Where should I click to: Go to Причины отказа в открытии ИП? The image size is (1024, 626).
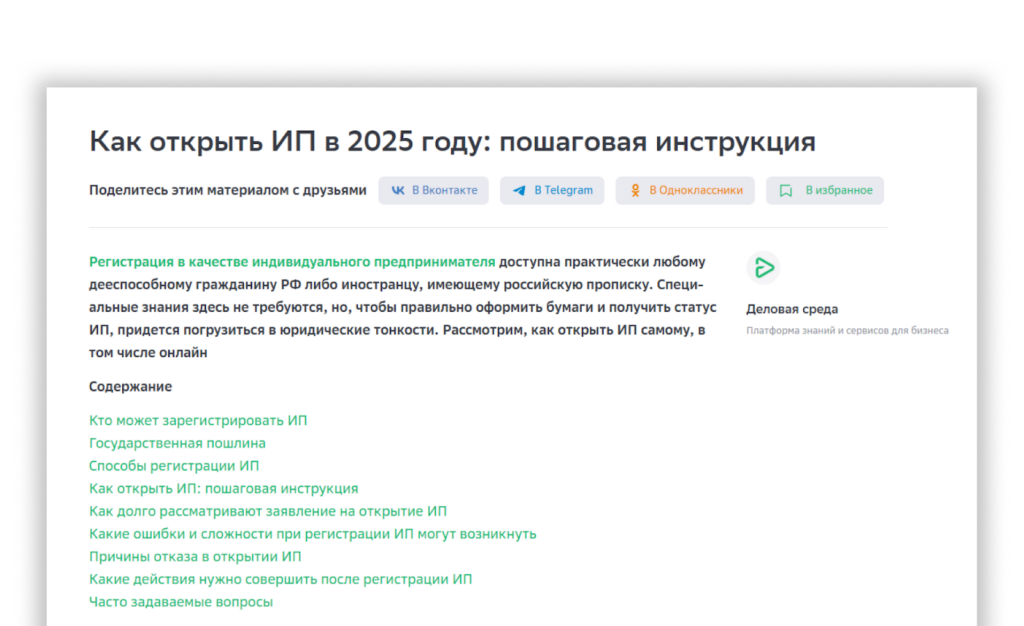[195, 556]
